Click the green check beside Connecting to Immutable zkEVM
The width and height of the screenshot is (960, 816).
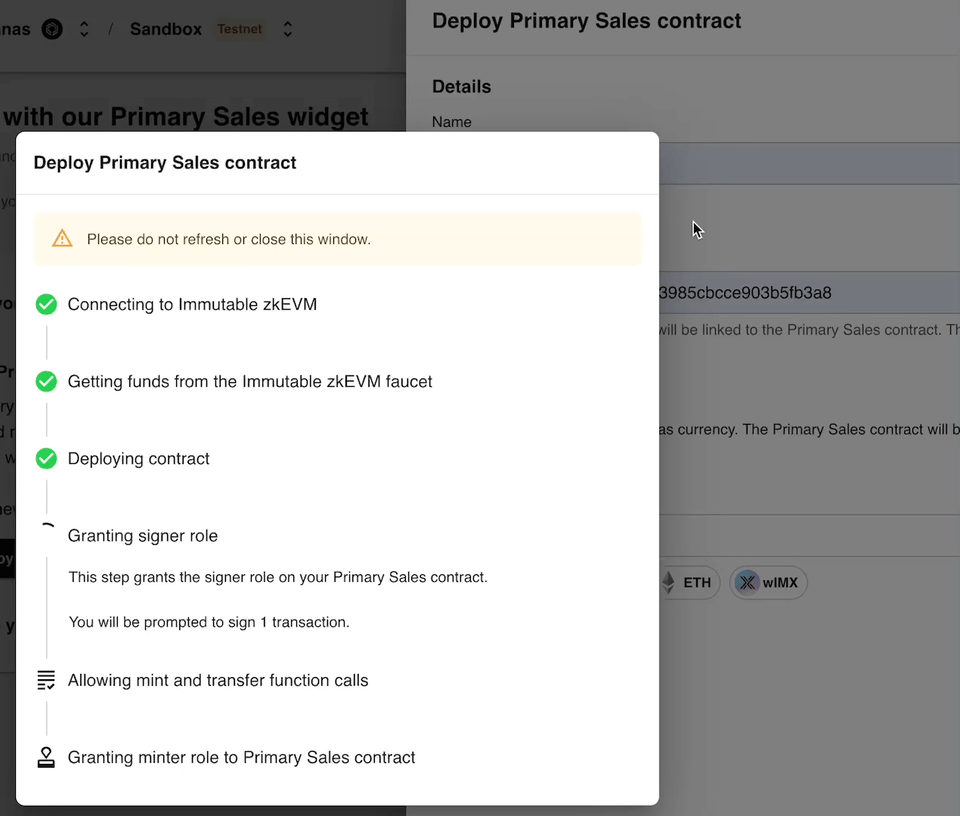pos(46,304)
